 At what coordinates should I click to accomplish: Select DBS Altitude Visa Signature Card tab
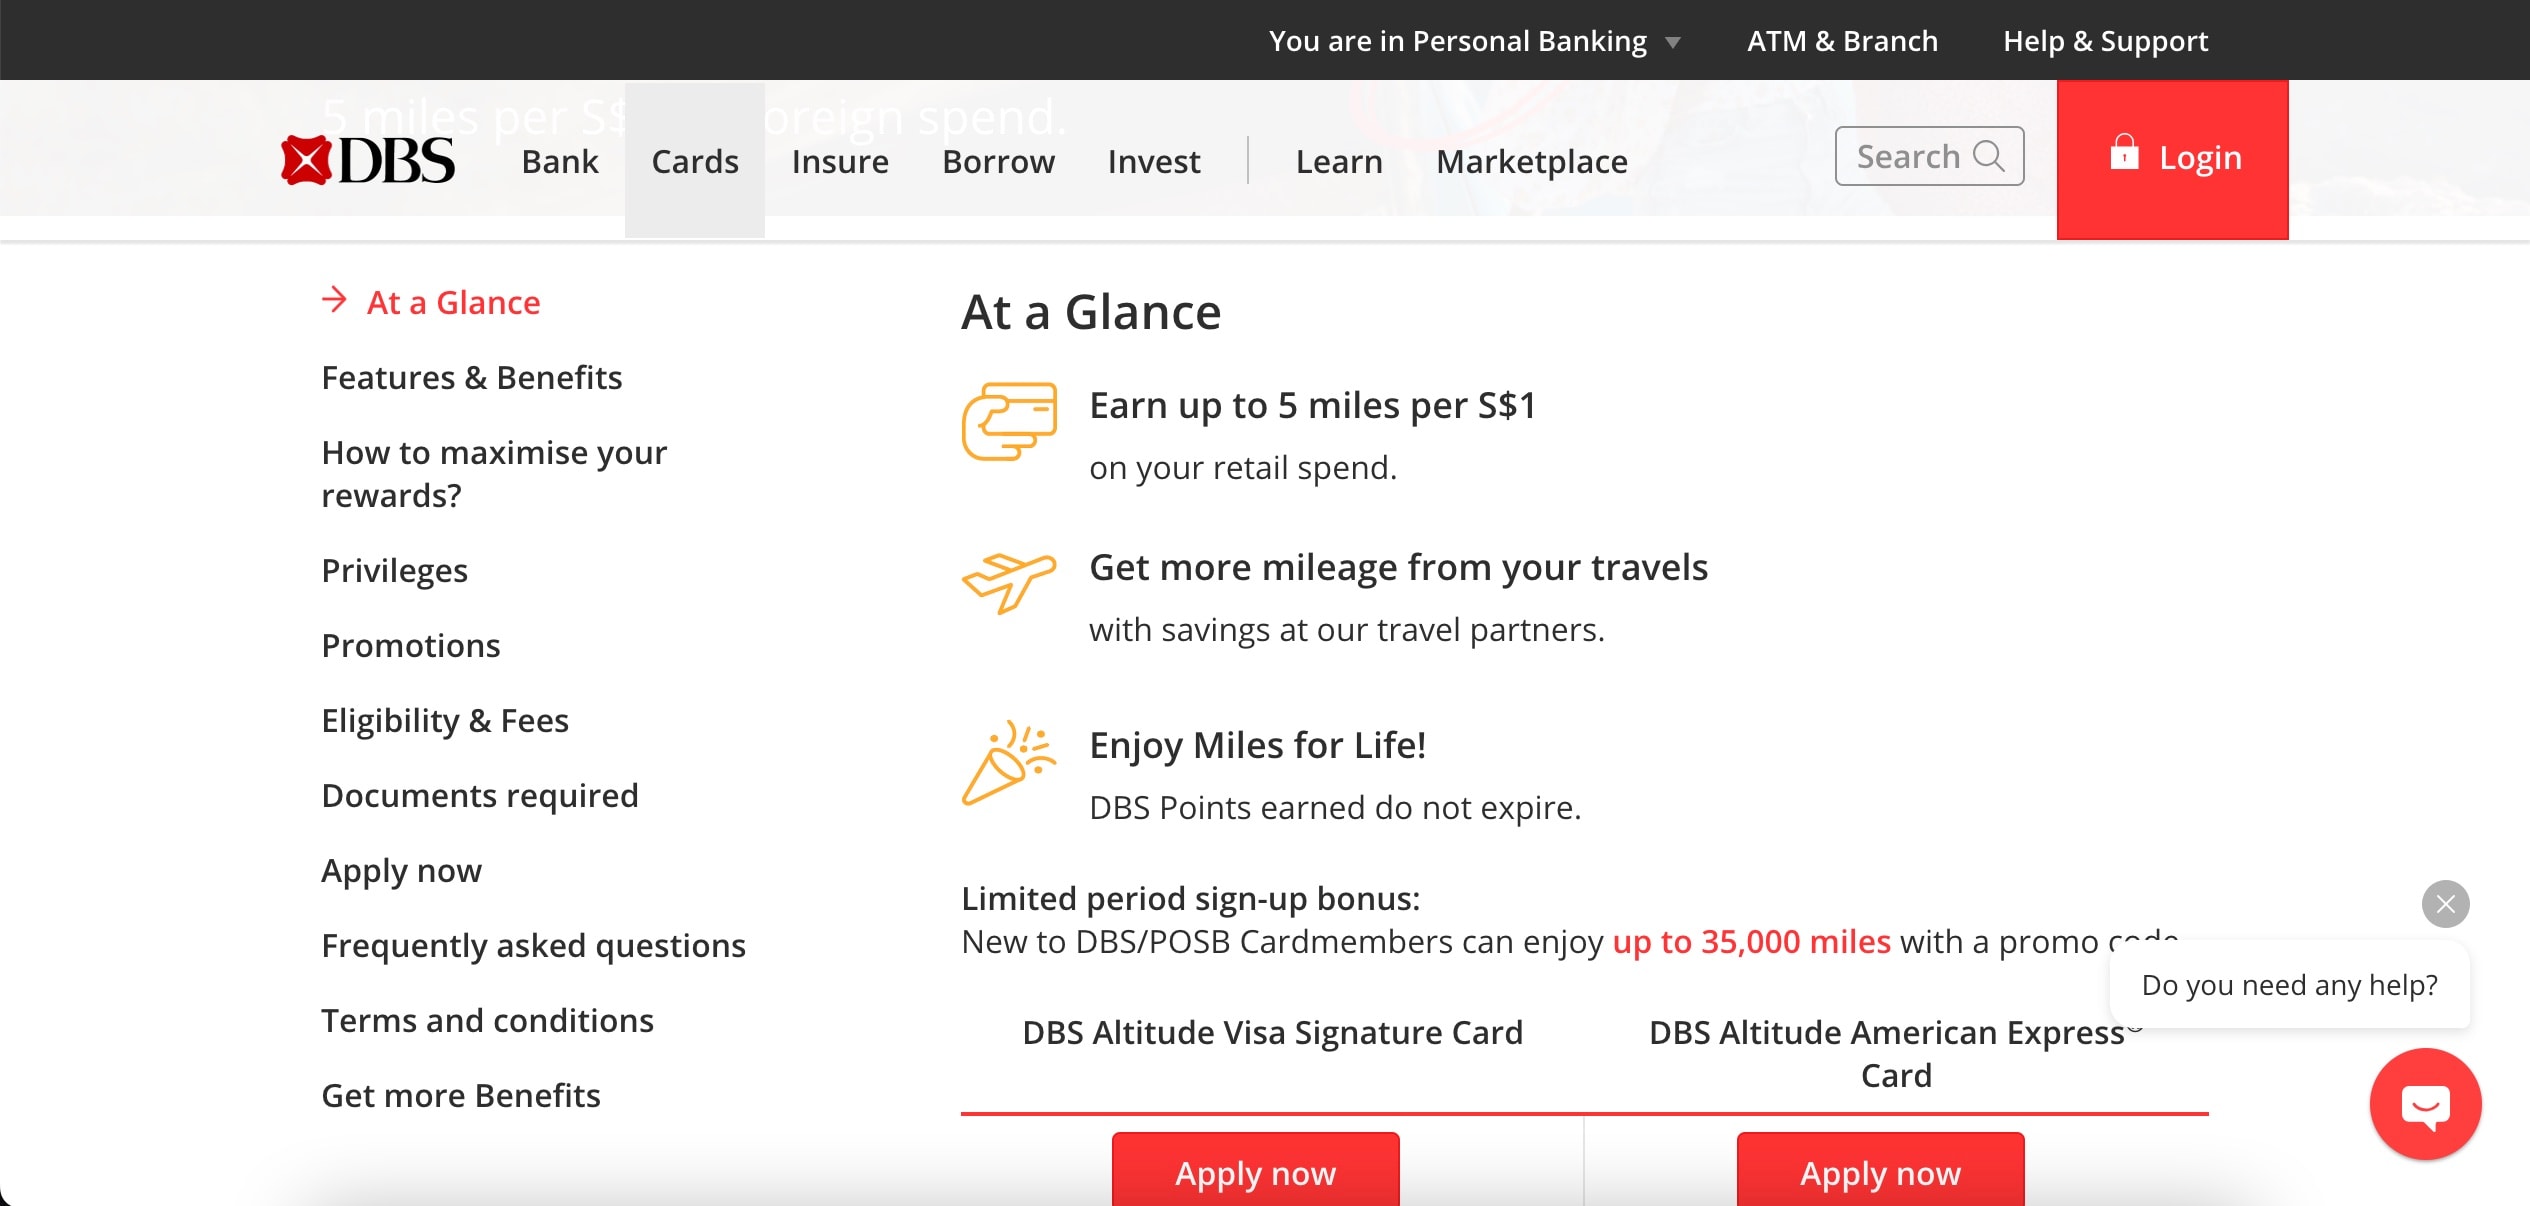(x=1272, y=1032)
